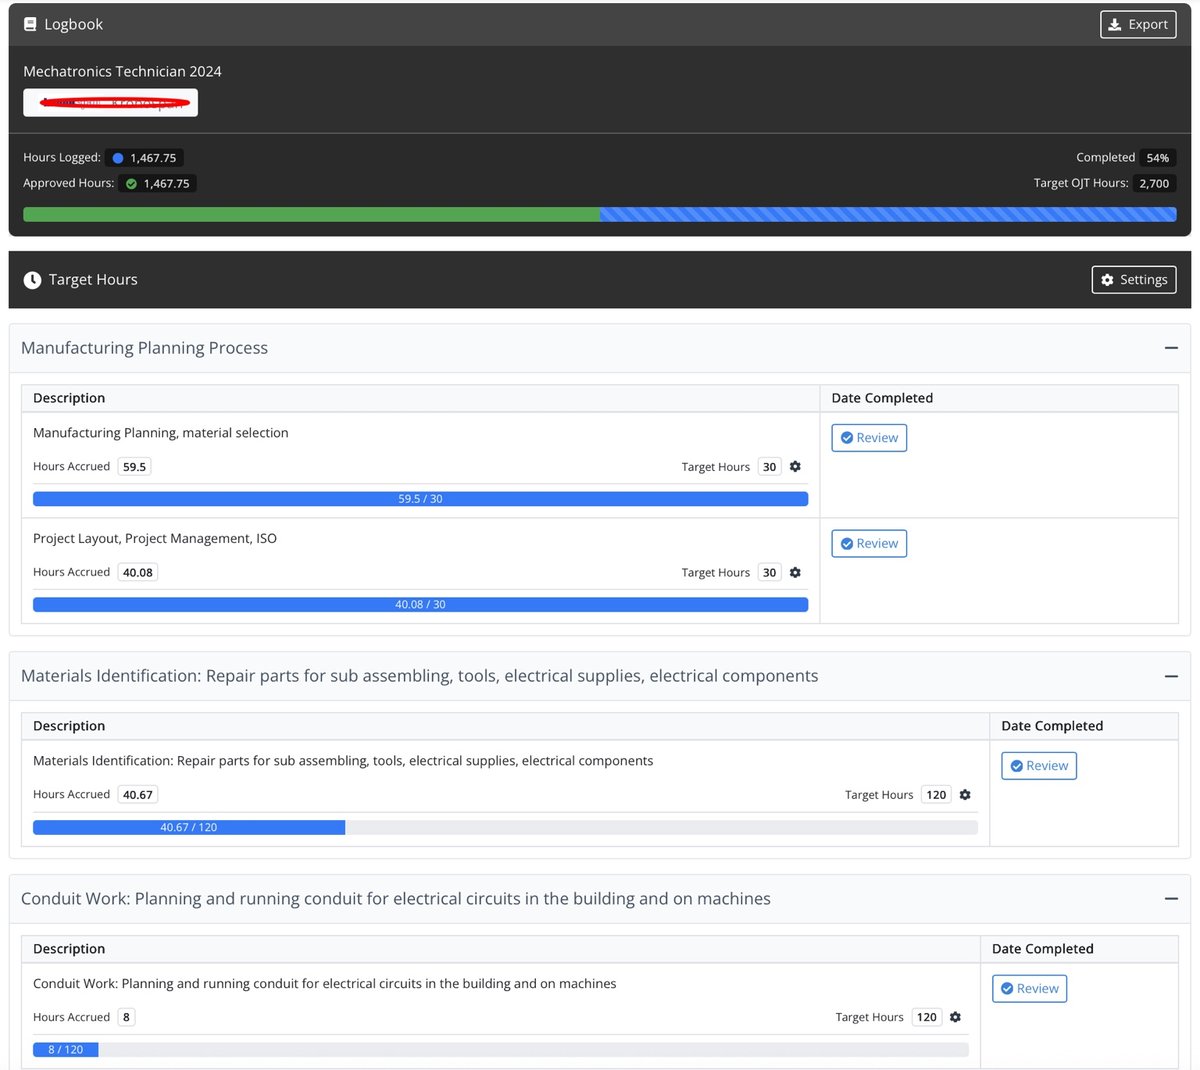This screenshot has height=1070, width=1200.
Task: Open gear settings for Conduit Work target hours
Action: (955, 1017)
